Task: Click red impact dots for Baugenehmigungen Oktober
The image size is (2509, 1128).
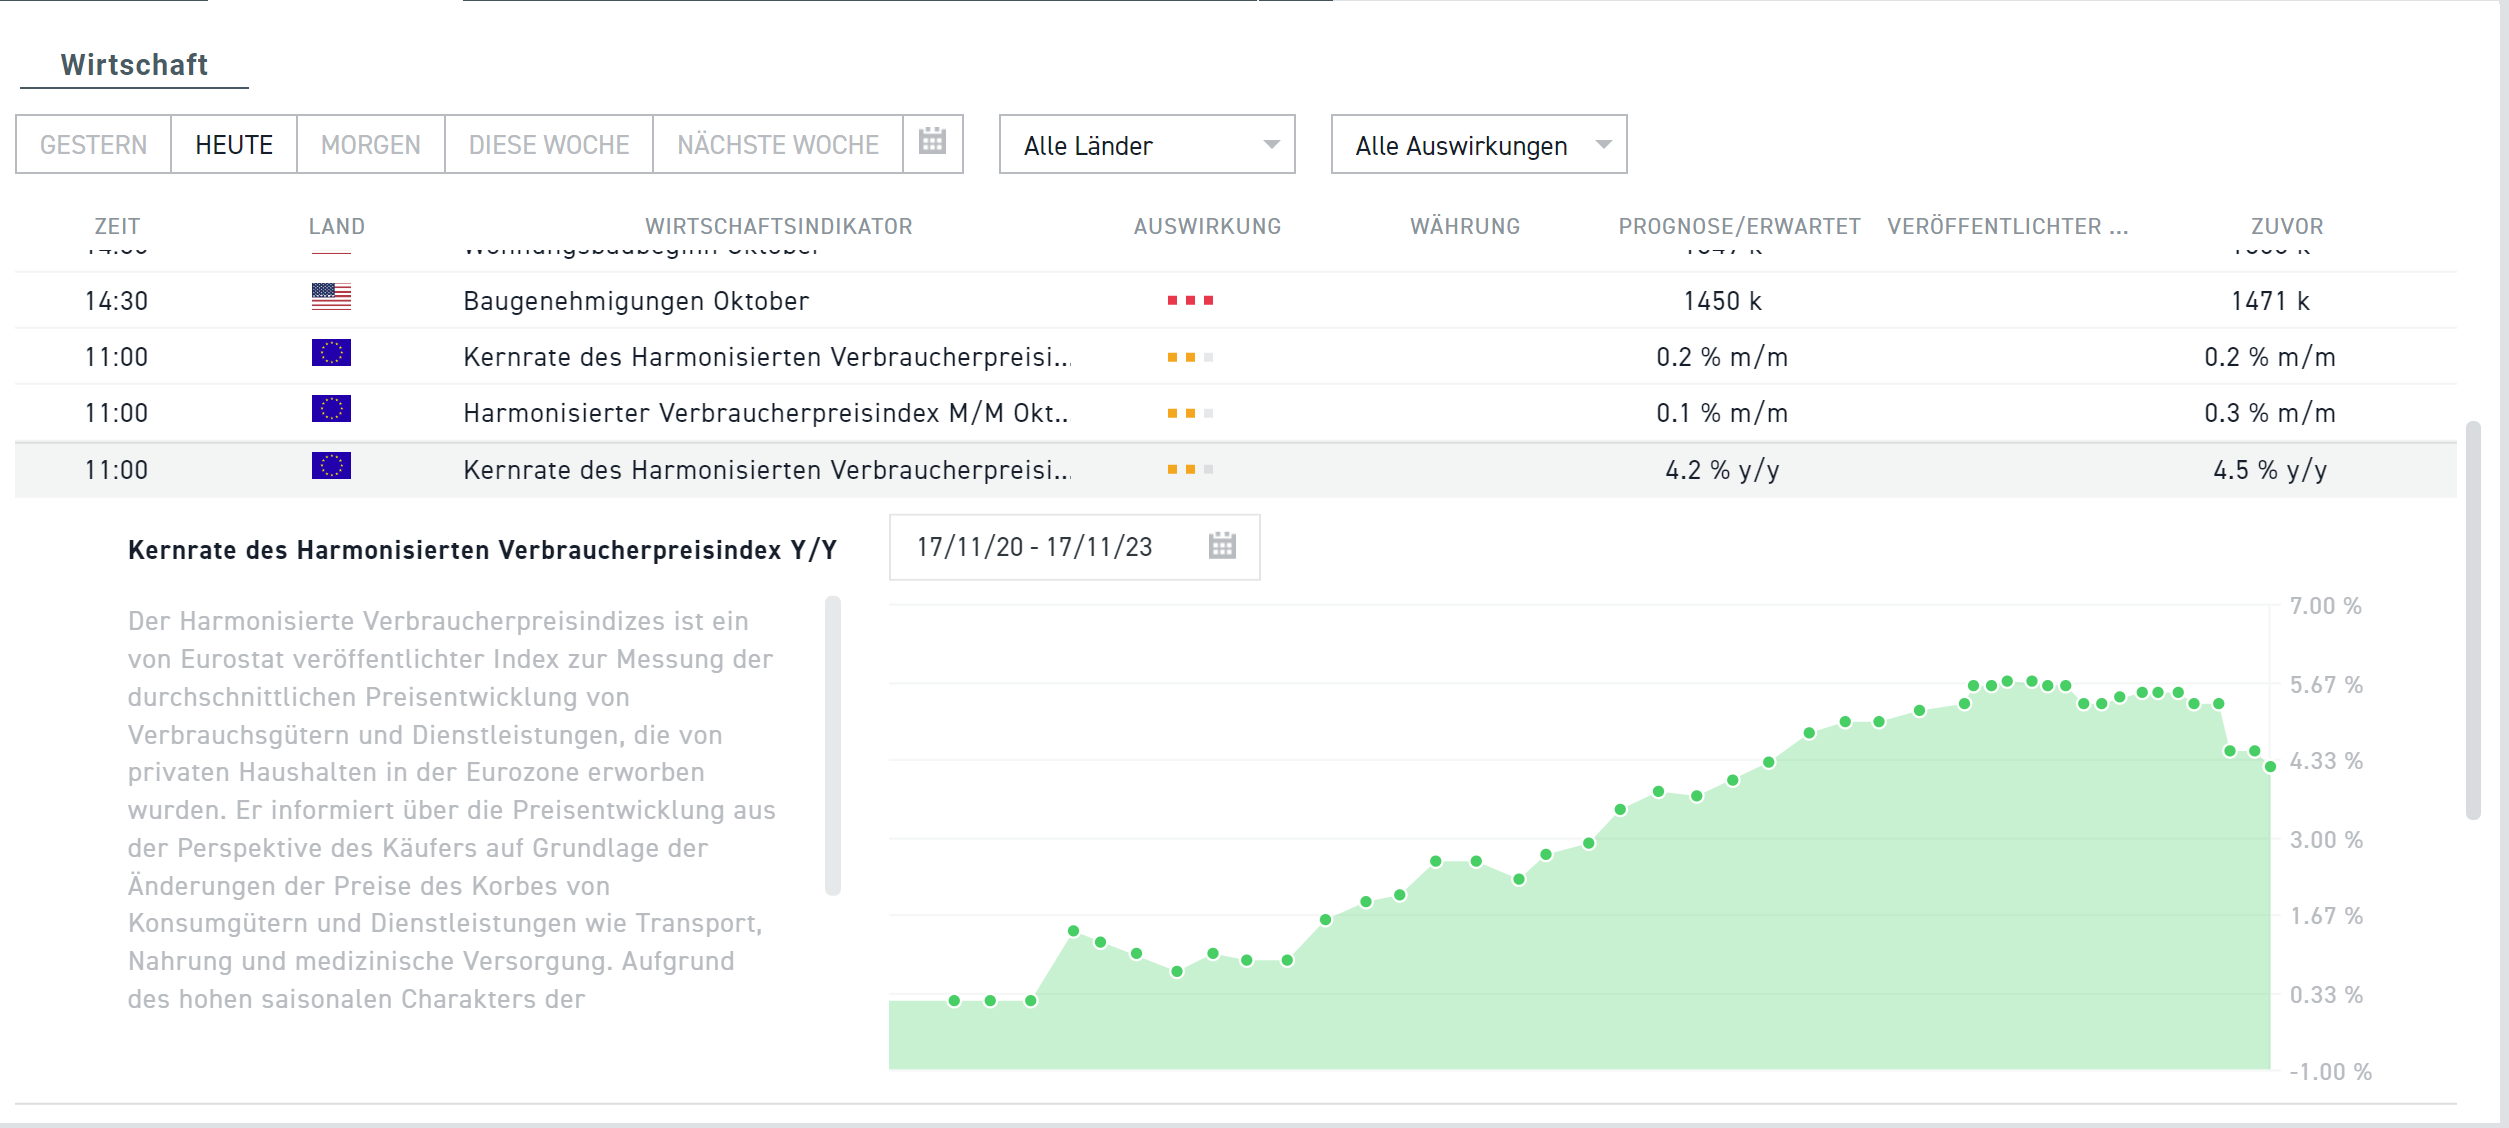Action: click(1190, 301)
